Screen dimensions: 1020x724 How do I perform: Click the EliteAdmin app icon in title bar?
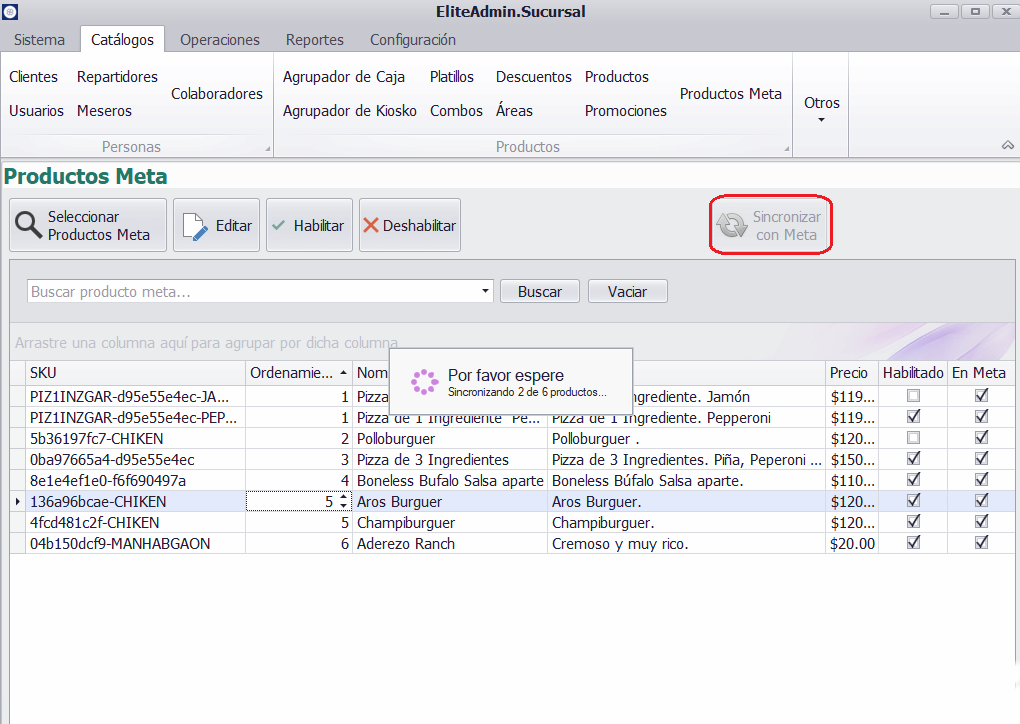coord(10,11)
